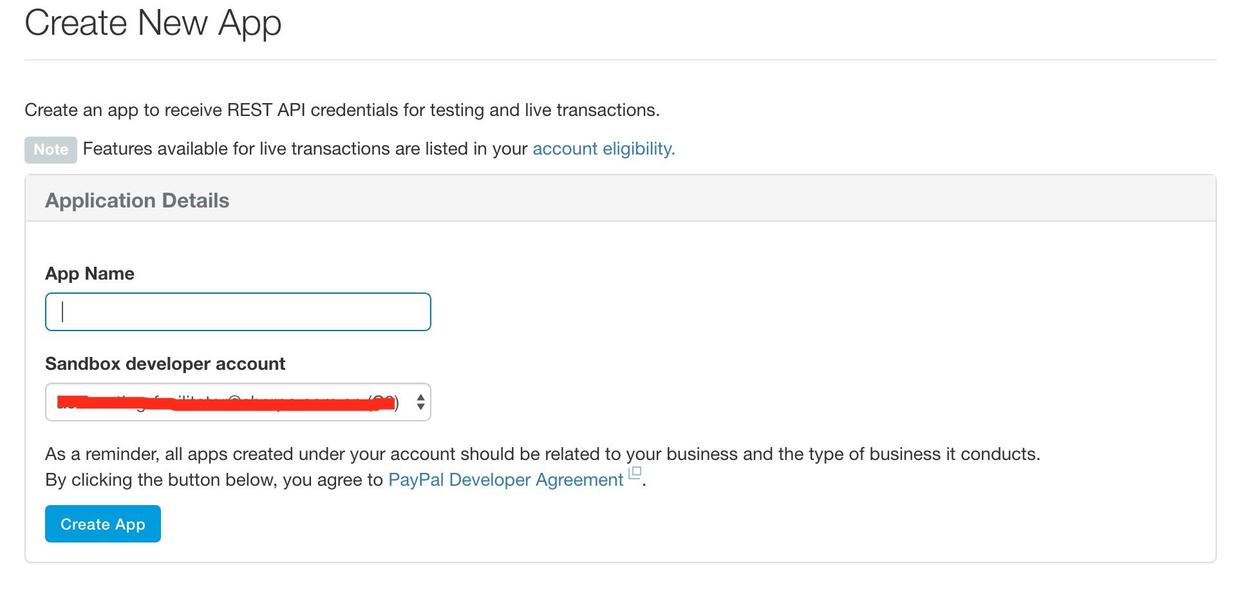Click external-link icon beside Developer Agreement
Viewport: 1240px width, 594px height.
(x=635, y=473)
